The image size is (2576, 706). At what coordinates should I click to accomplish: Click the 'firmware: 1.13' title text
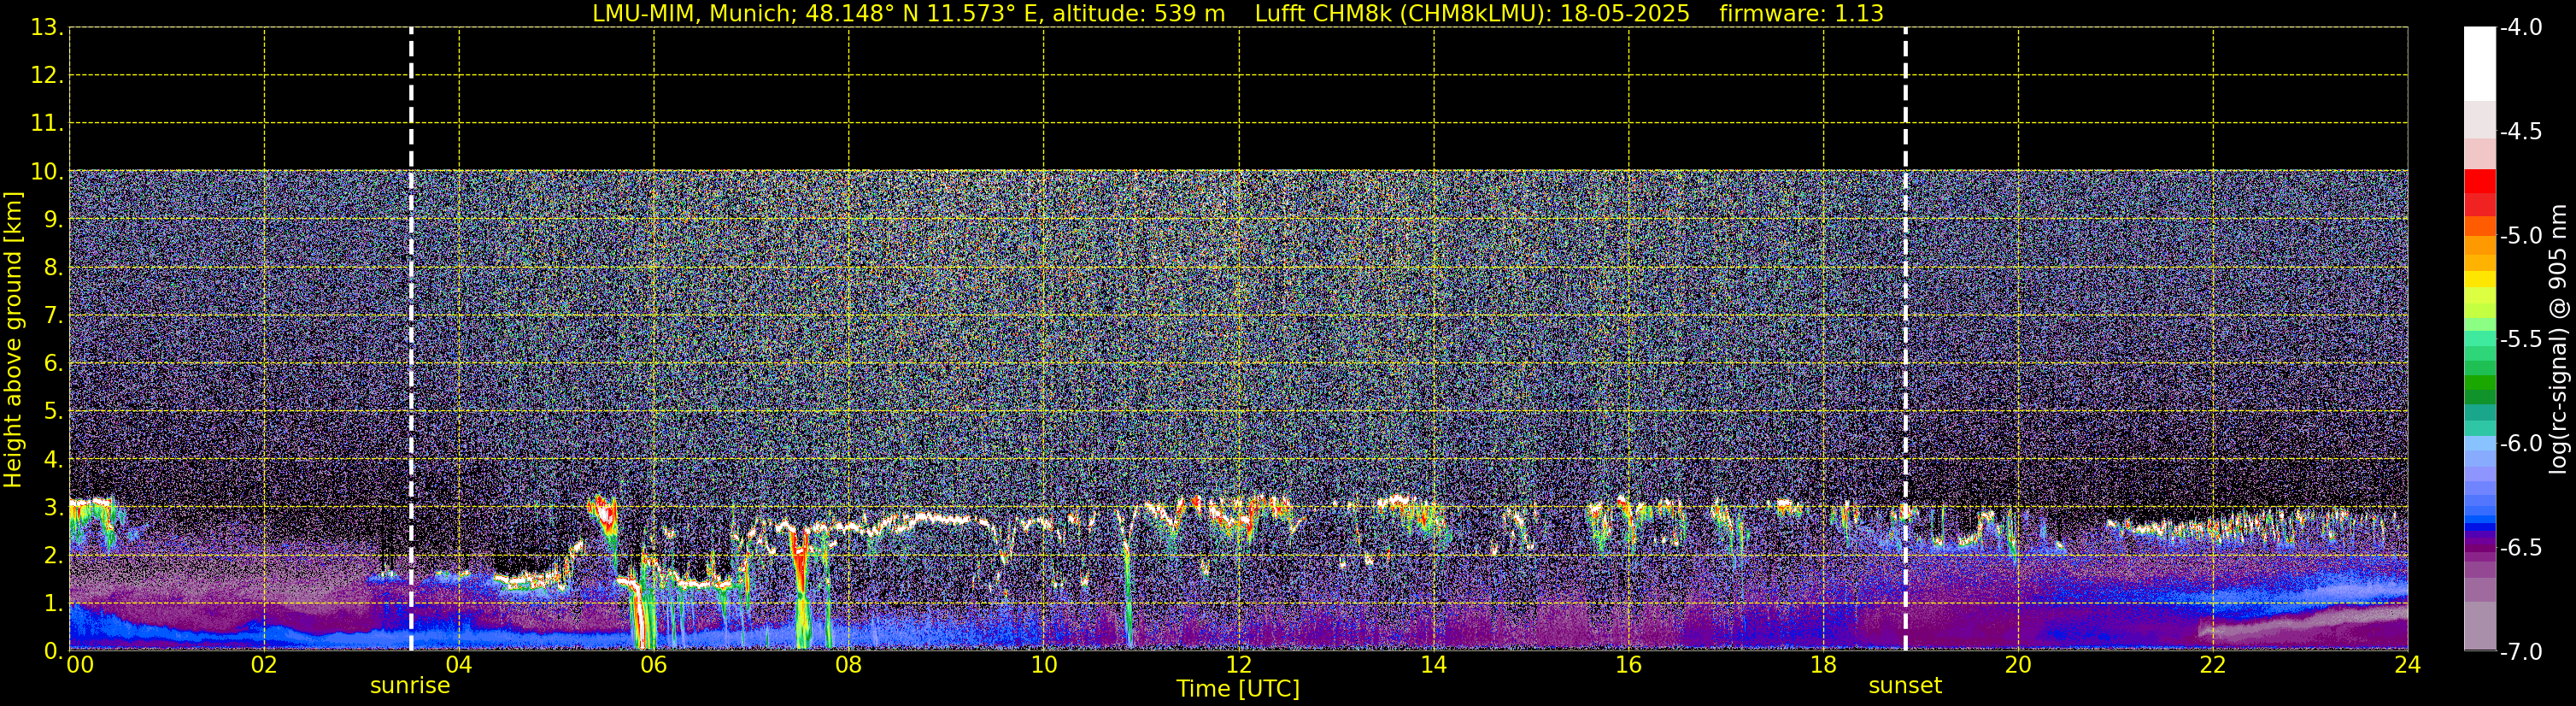(x=1801, y=14)
